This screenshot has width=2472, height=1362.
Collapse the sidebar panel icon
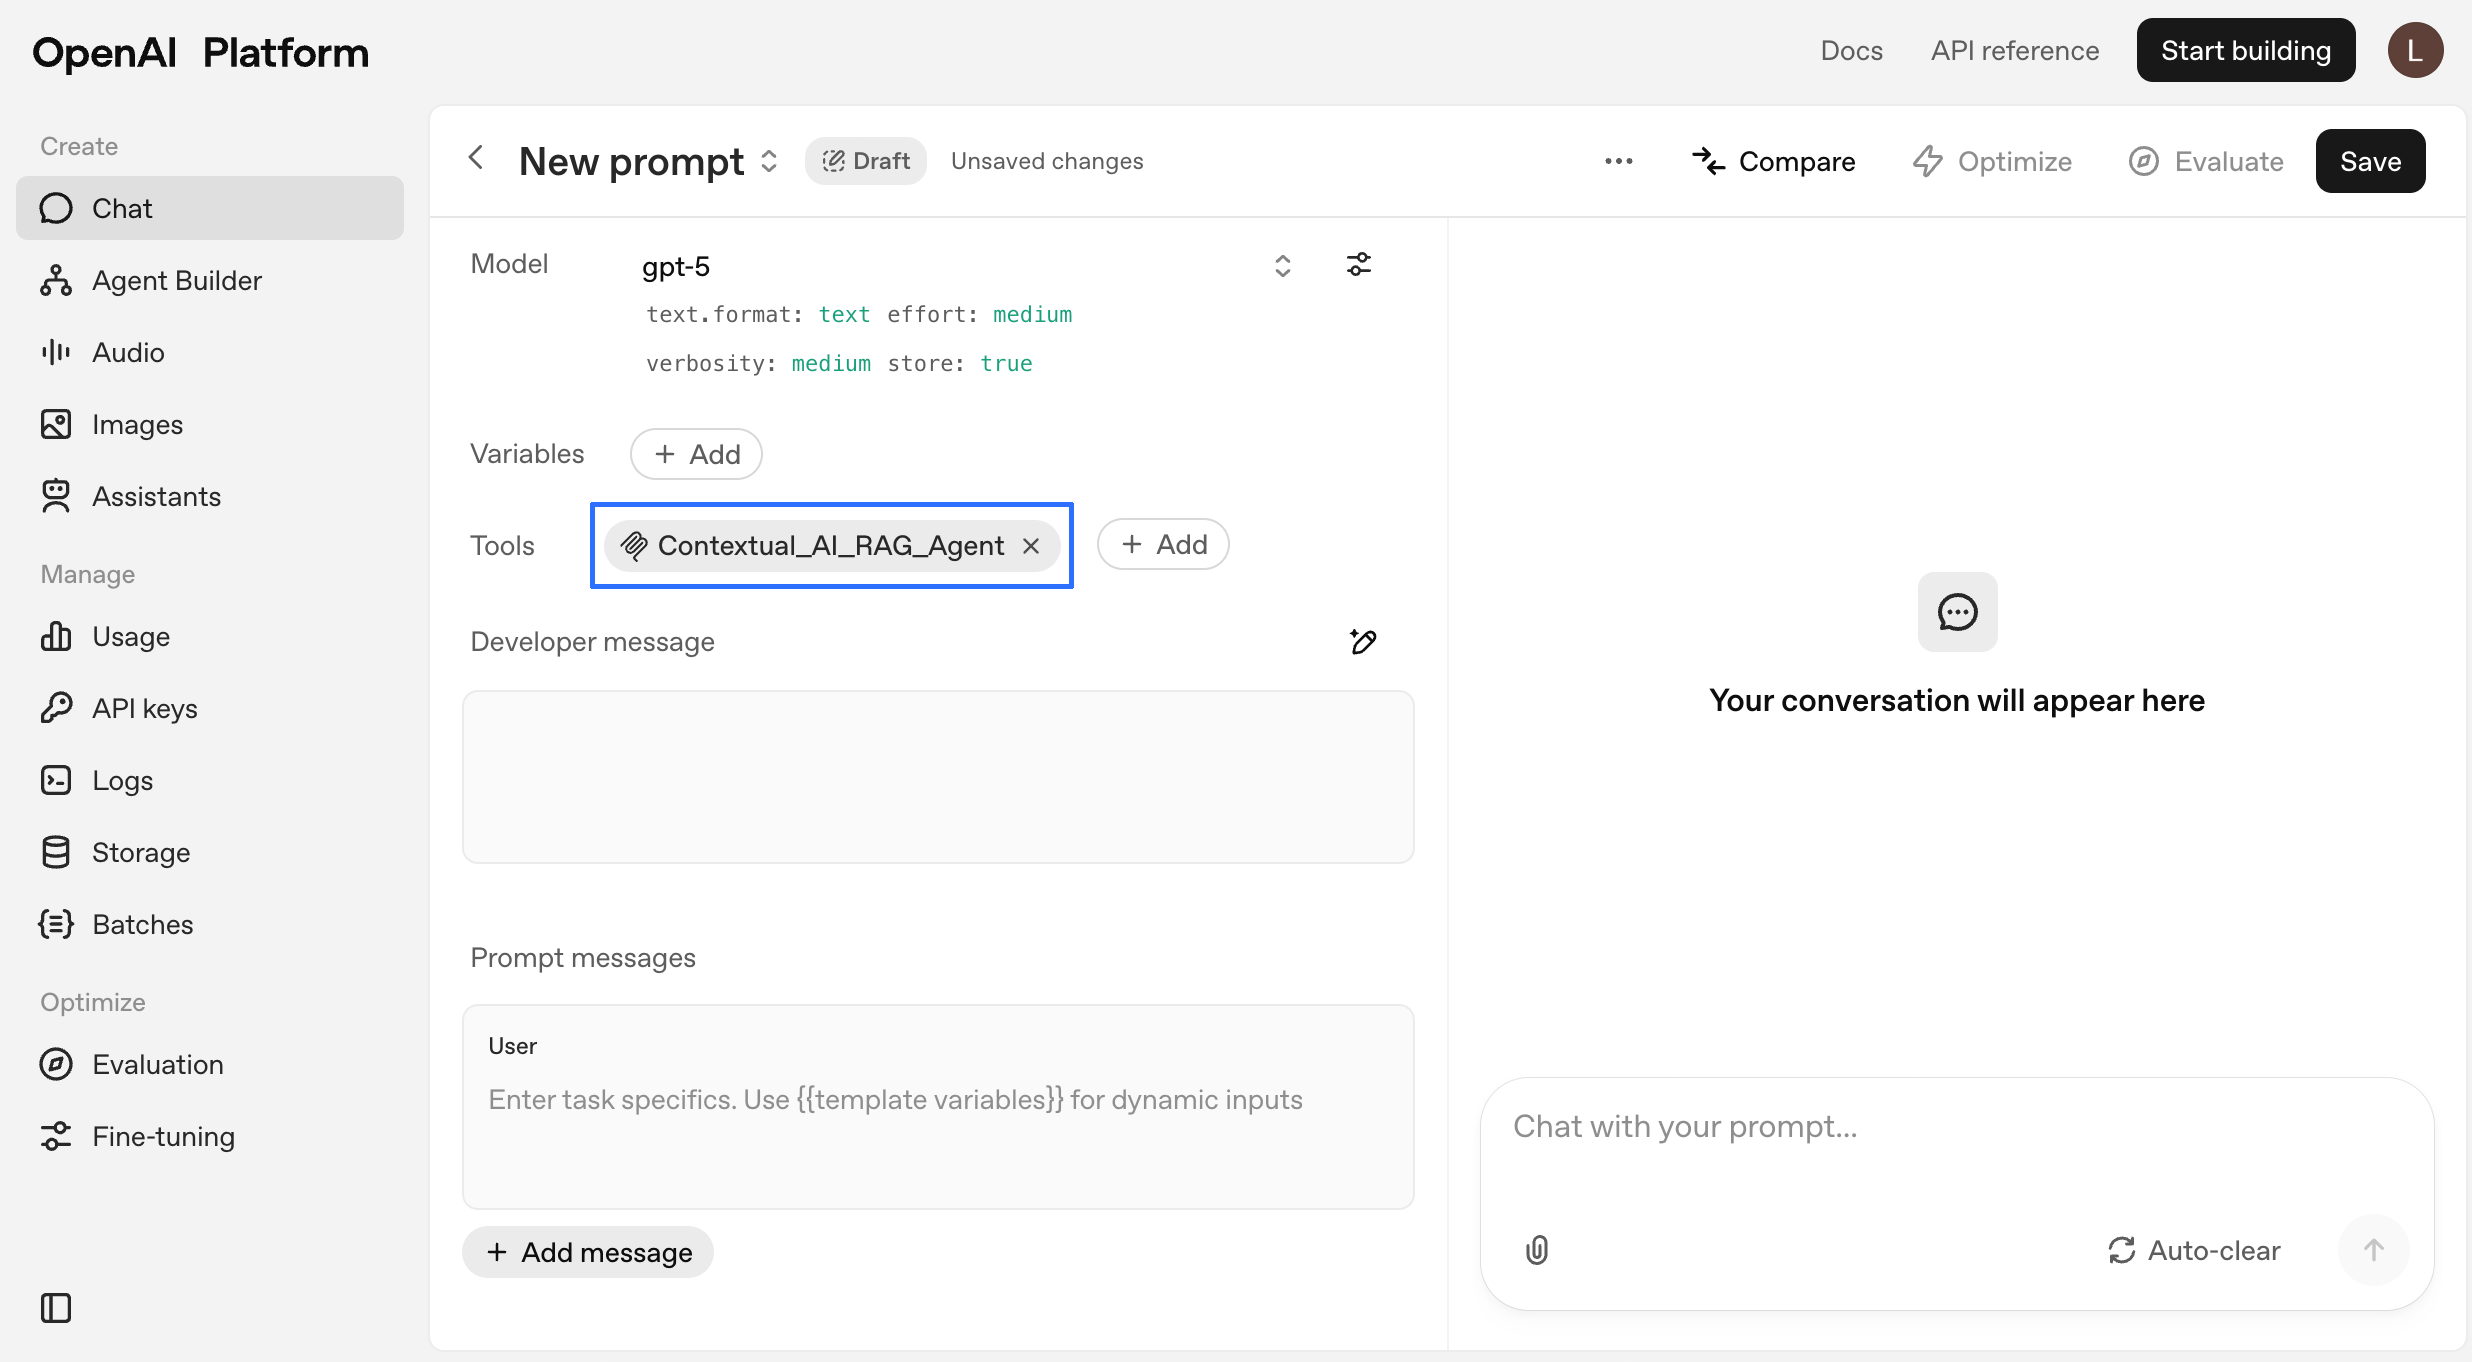56,1308
